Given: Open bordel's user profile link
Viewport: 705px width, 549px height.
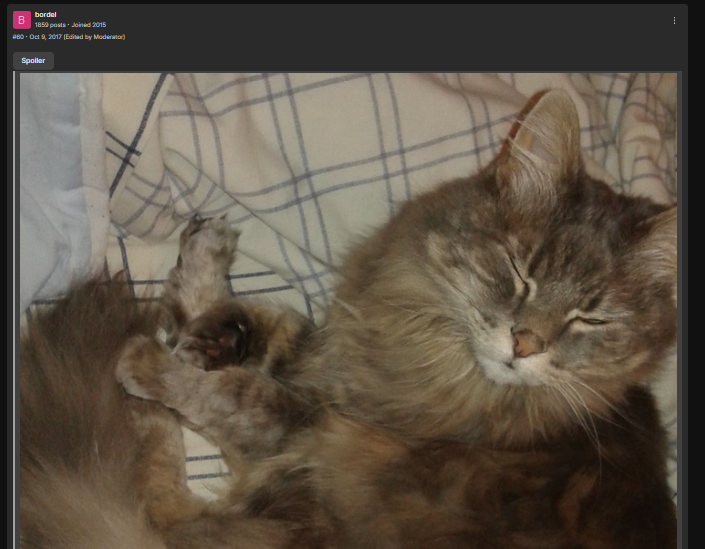Looking at the screenshot, I should tap(45, 15).
